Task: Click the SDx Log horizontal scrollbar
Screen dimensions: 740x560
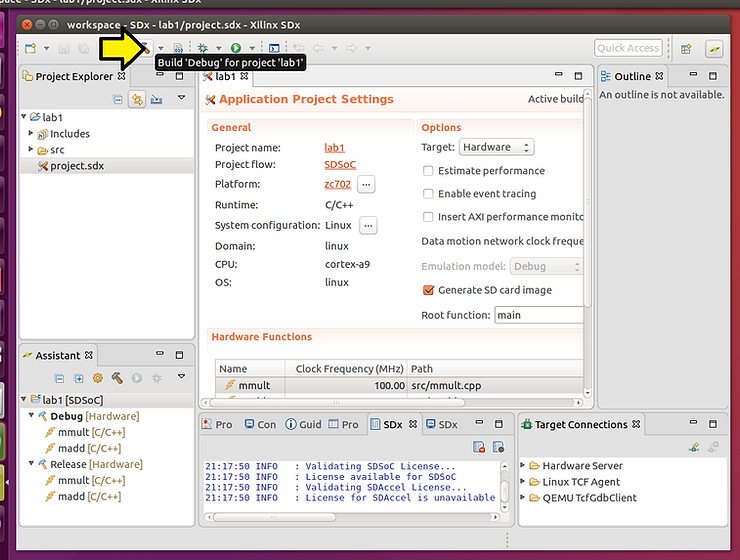Action: (275, 517)
